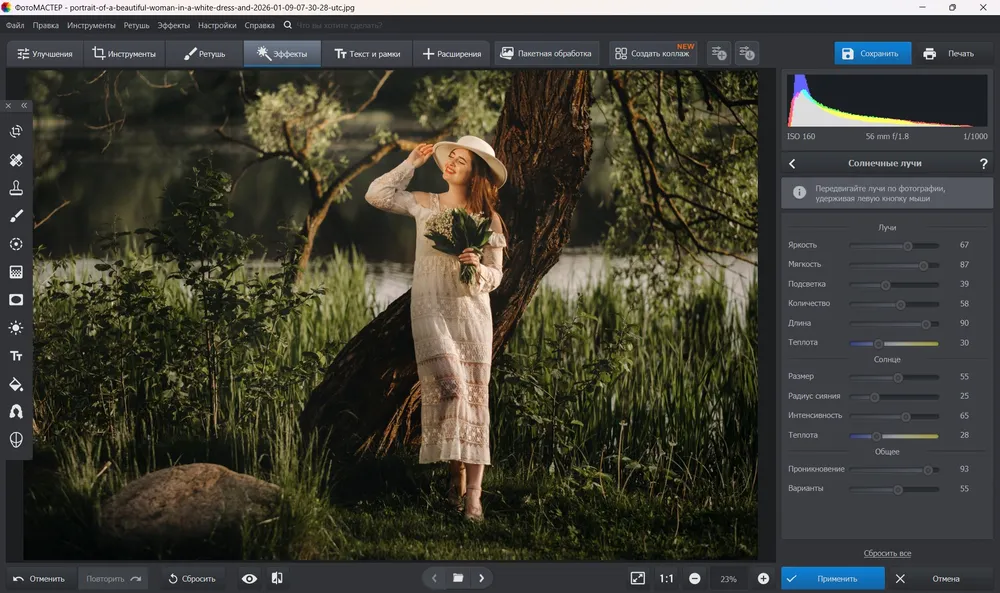Image resolution: width=1000 pixels, height=593 pixels.
Task: Click the zoom in plus icon
Action: coord(763,578)
